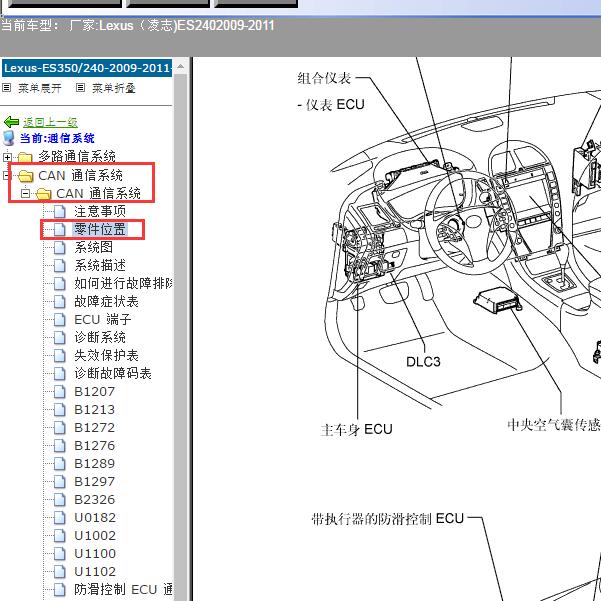Click the document icon beside B1289
The image size is (601, 601).
tap(59, 463)
